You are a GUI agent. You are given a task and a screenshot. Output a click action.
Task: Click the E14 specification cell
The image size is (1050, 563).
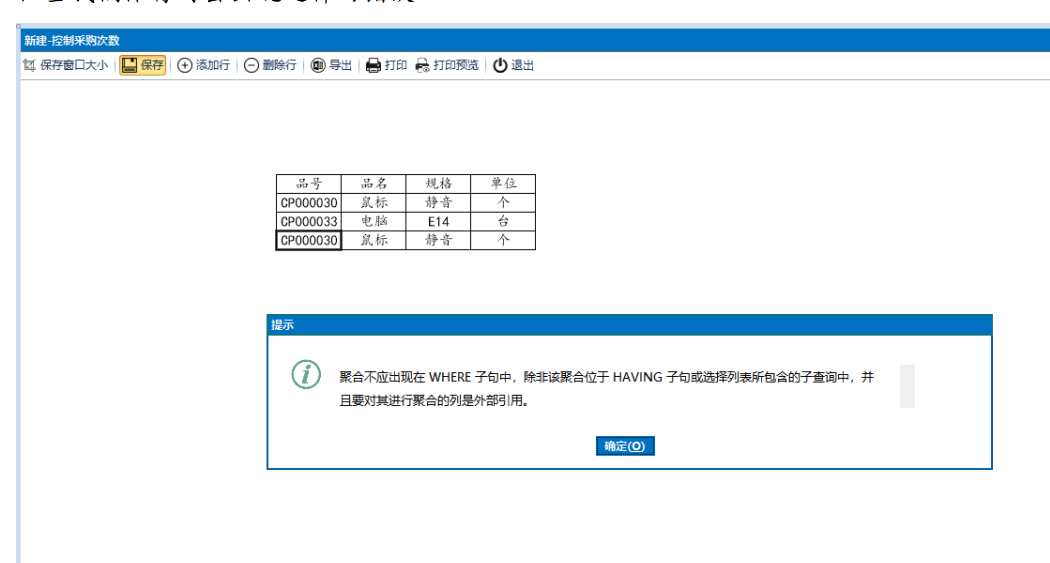438,222
